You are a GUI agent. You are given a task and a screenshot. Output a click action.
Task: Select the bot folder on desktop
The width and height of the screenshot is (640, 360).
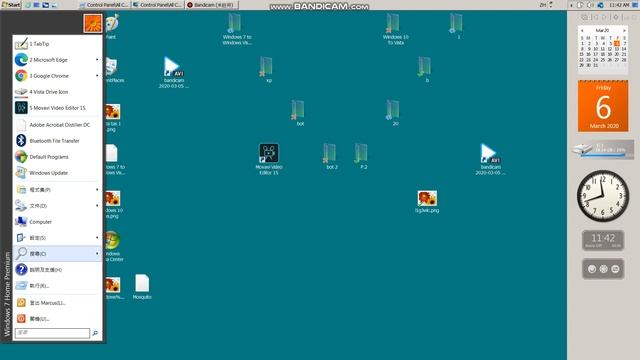coord(299,113)
